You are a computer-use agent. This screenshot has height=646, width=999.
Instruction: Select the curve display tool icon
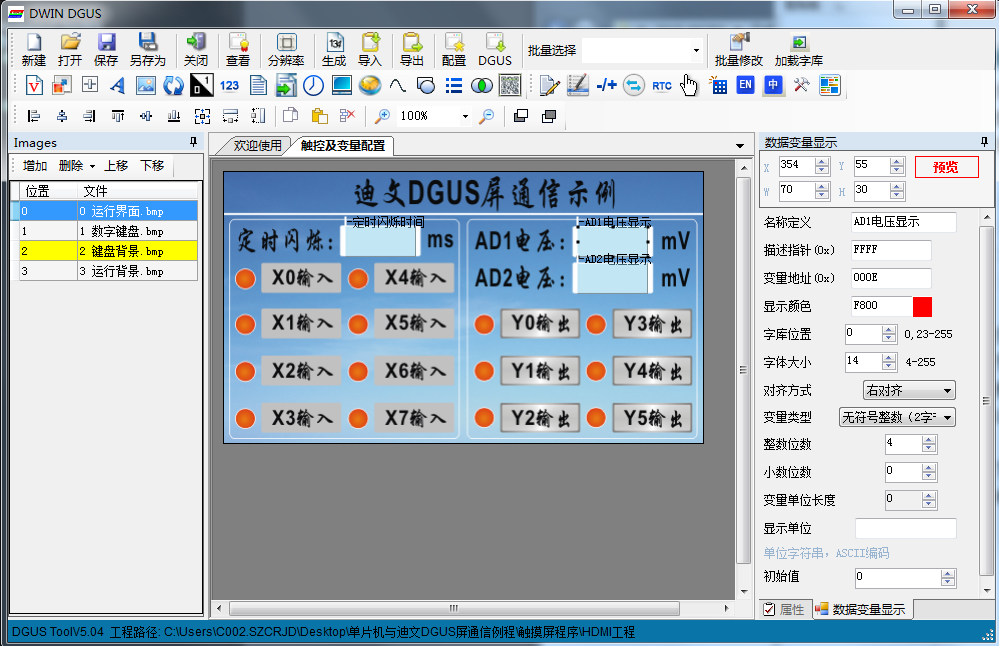click(398, 85)
